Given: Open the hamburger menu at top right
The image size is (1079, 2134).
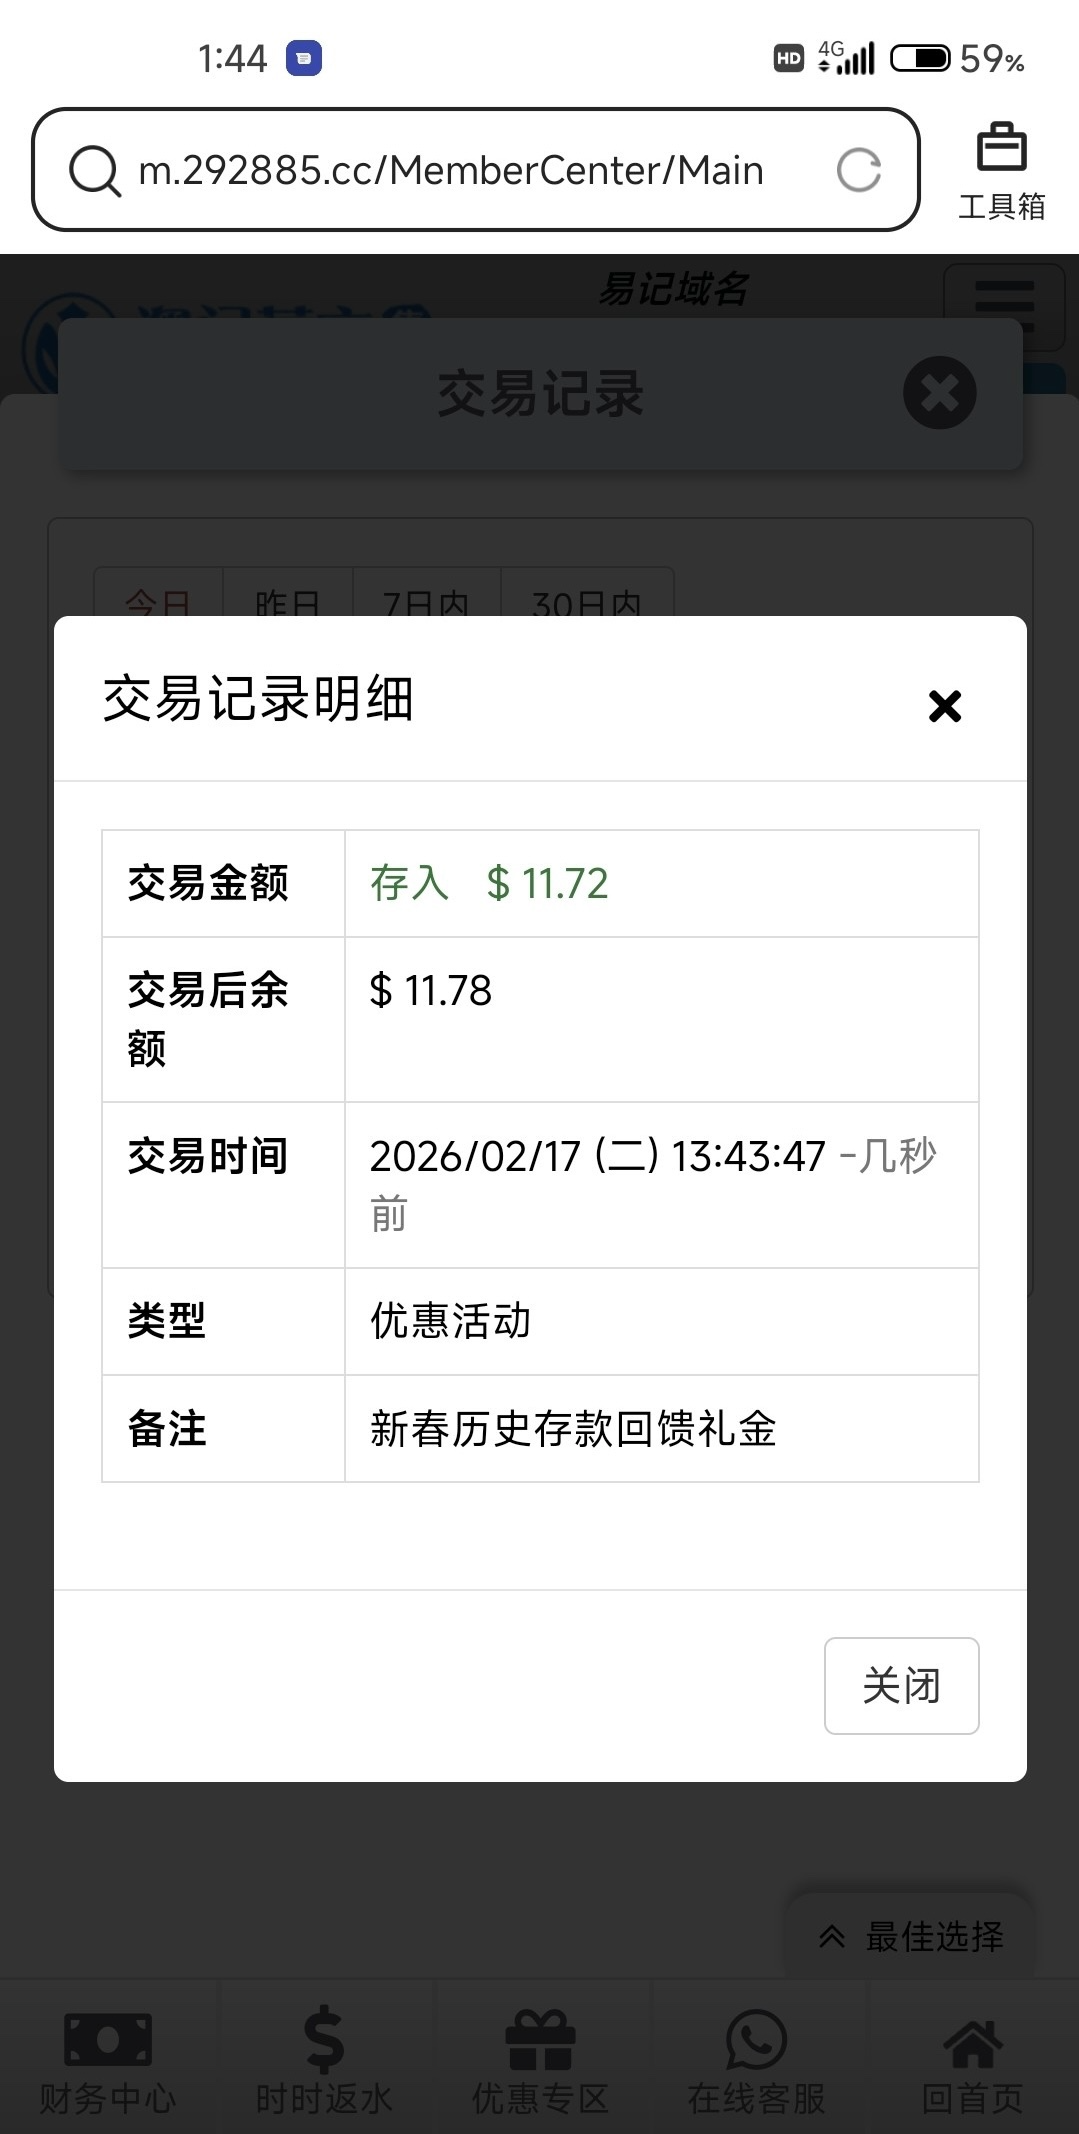Looking at the screenshot, I should pos(1004,304).
